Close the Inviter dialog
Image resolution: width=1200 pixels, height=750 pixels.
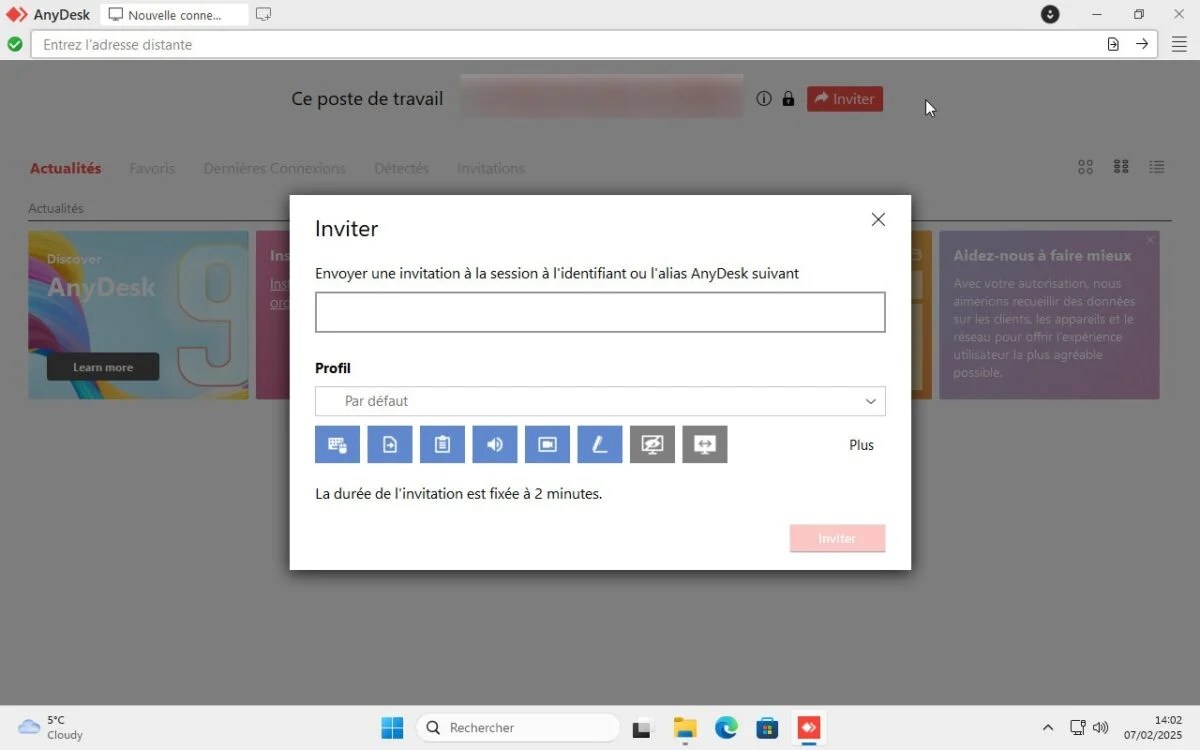[x=878, y=220]
